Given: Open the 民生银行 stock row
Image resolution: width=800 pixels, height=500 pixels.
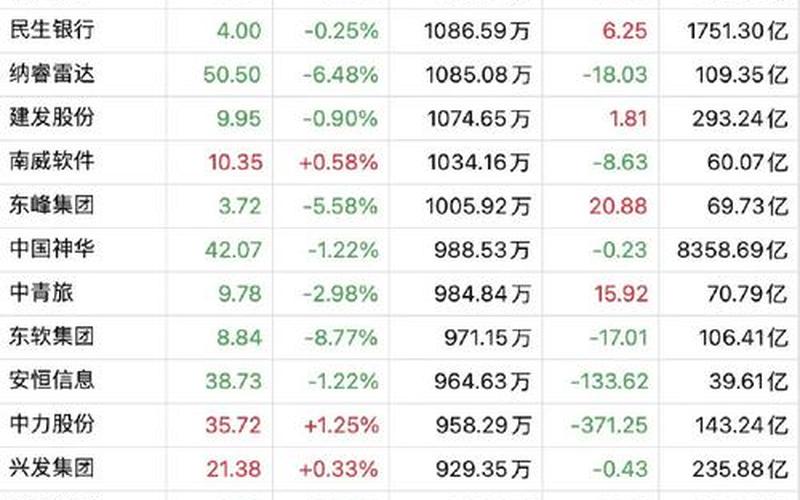Looking at the screenshot, I should (51, 30).
